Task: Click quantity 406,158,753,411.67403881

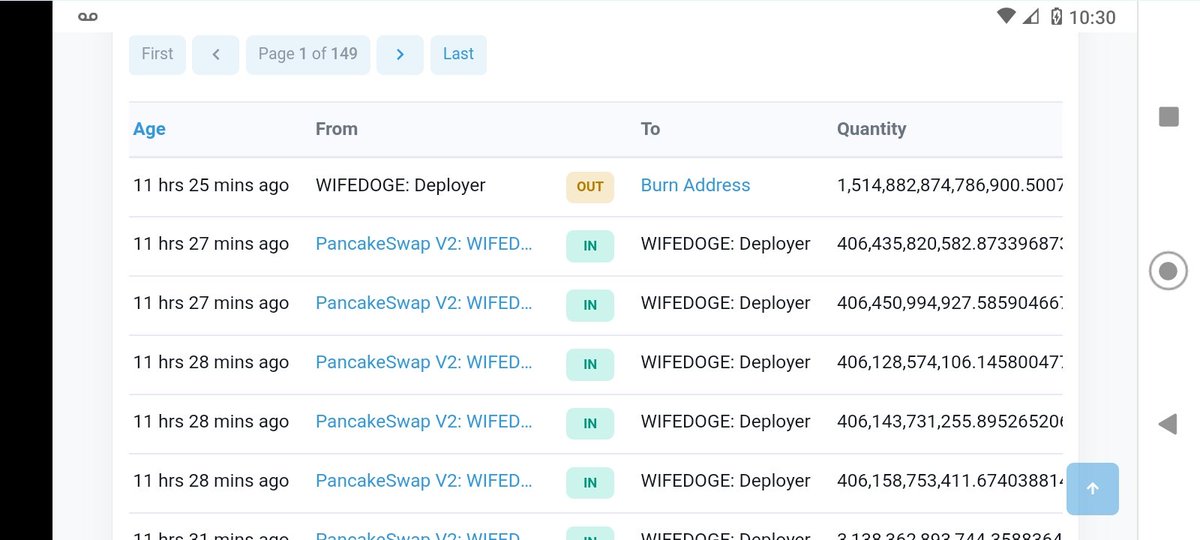Action: 949,480
